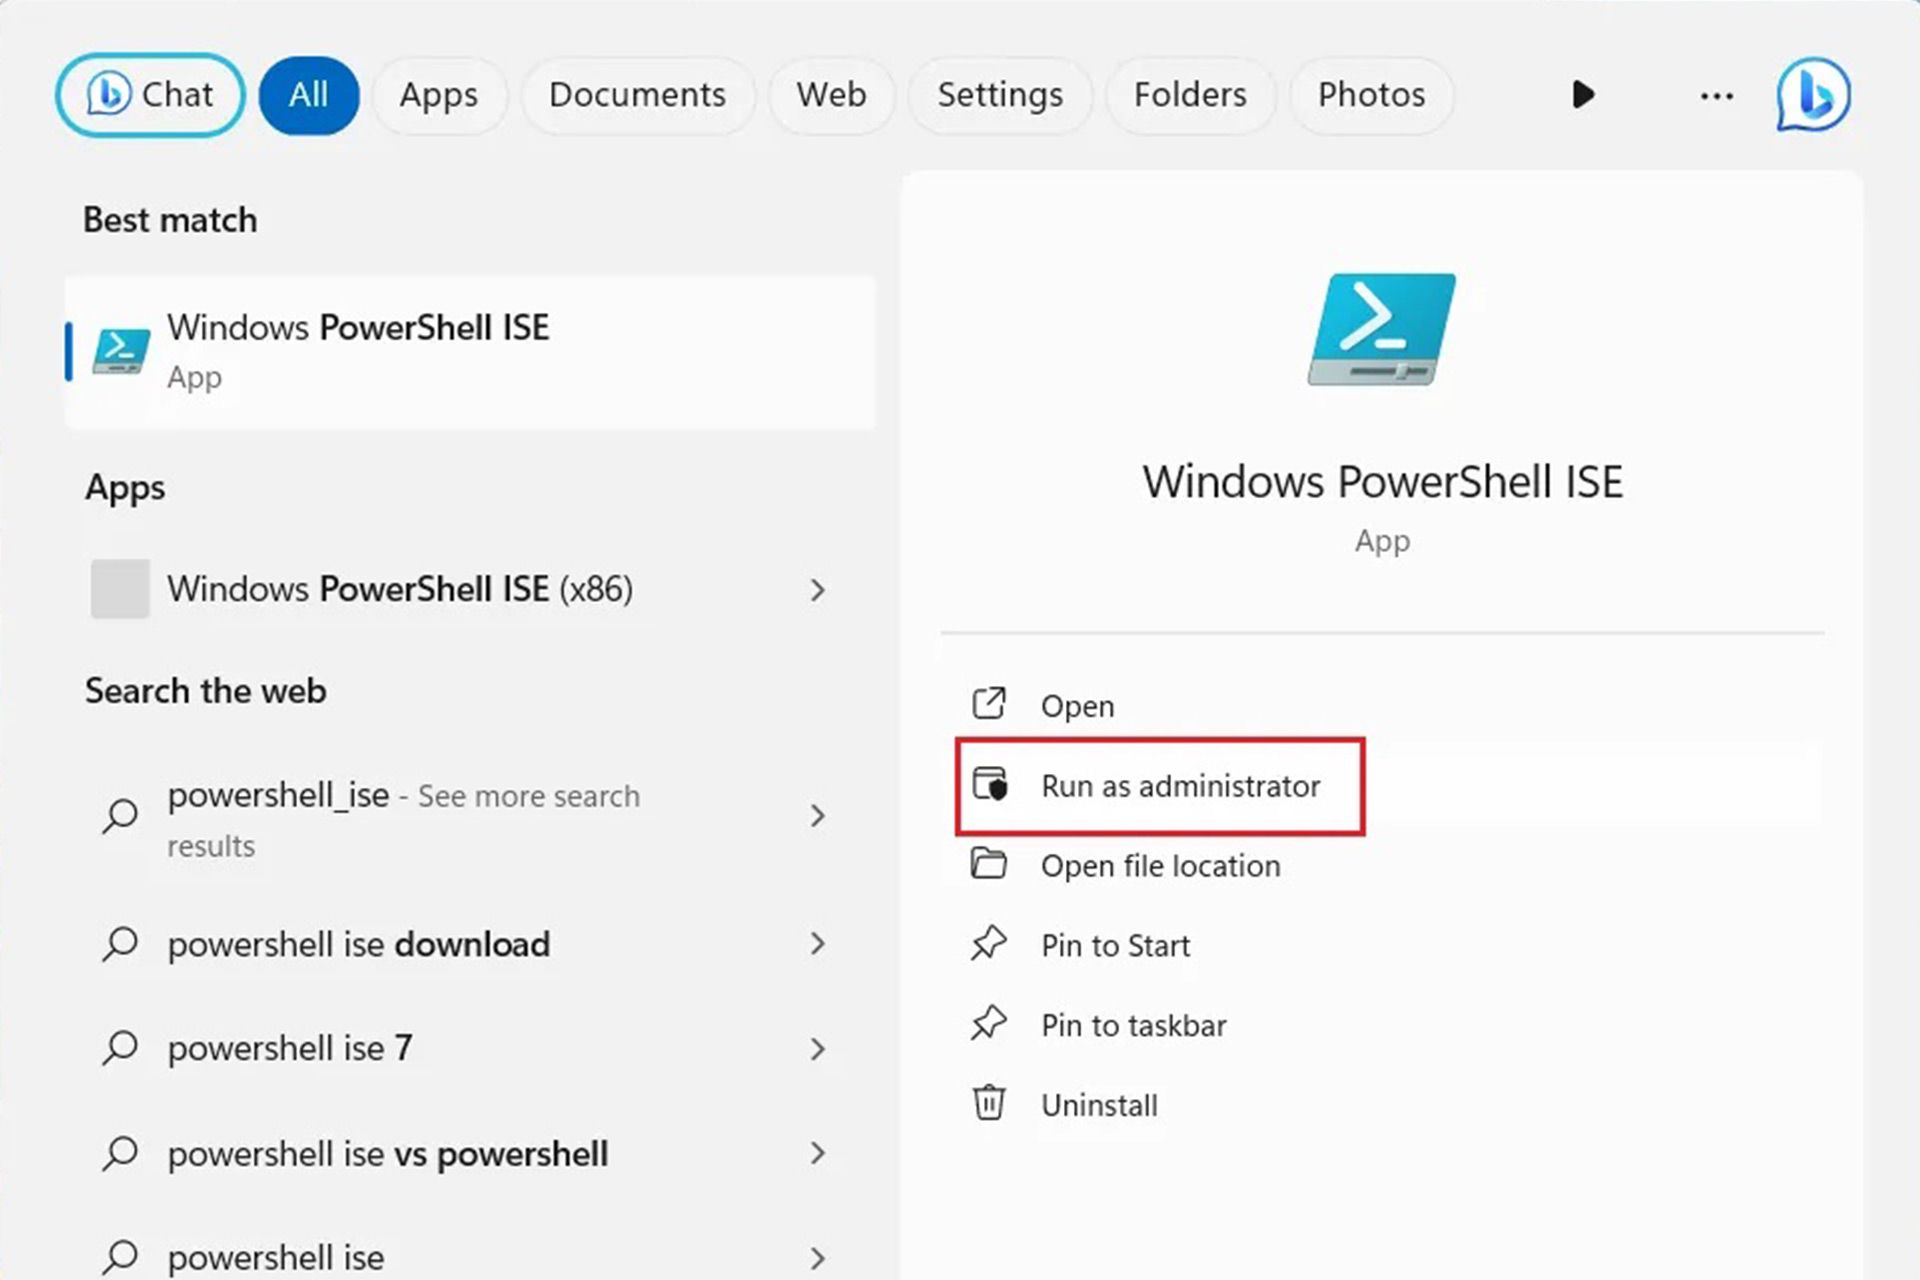Image resolution: width=1920 pixels, height=1280 pixels.
Task: Expand chevron for powershell_ise web result
Action: point(817,816)
